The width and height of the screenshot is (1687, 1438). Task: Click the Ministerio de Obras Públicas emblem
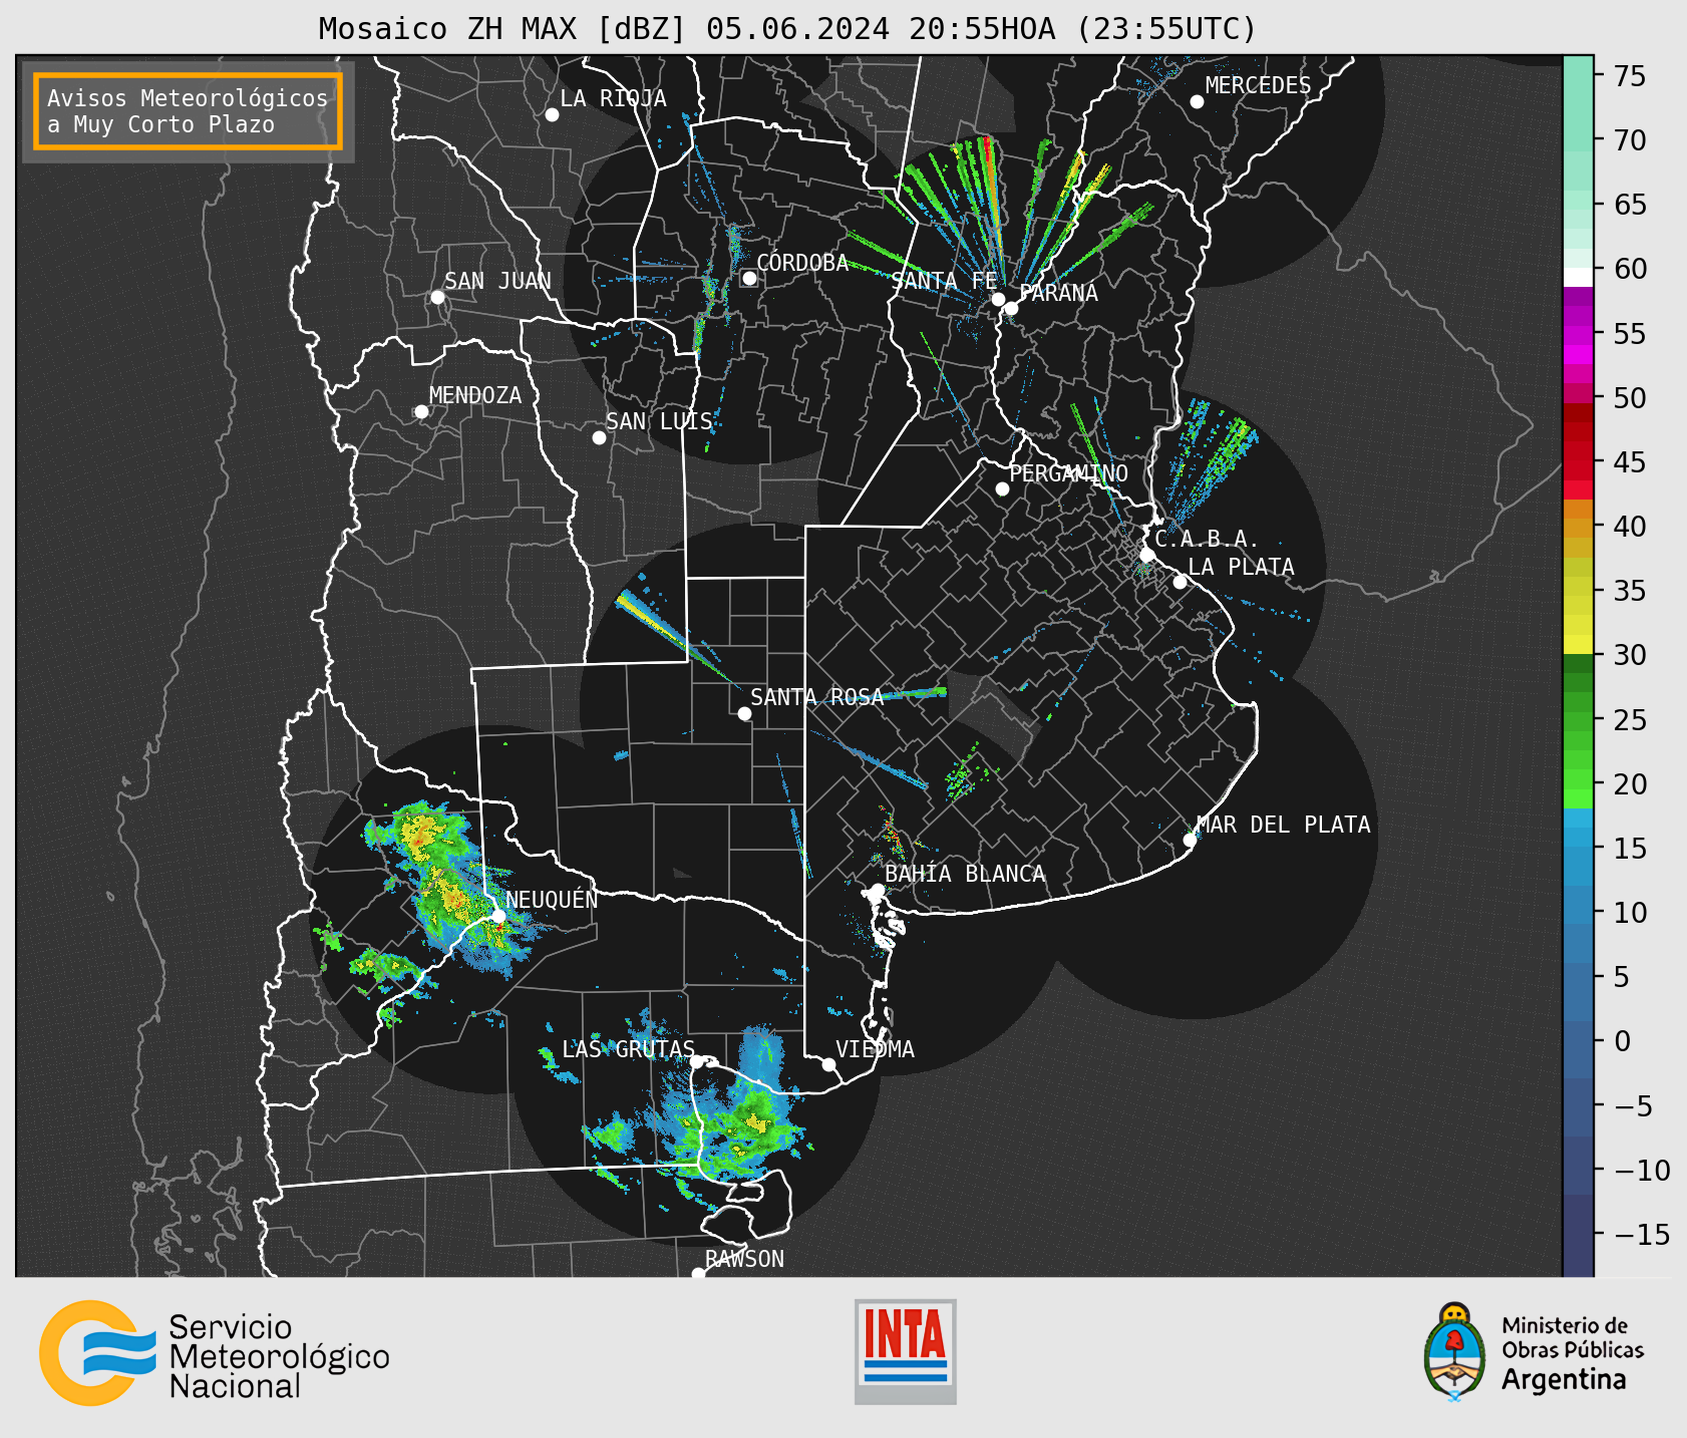click(x=1453, y=1352)
